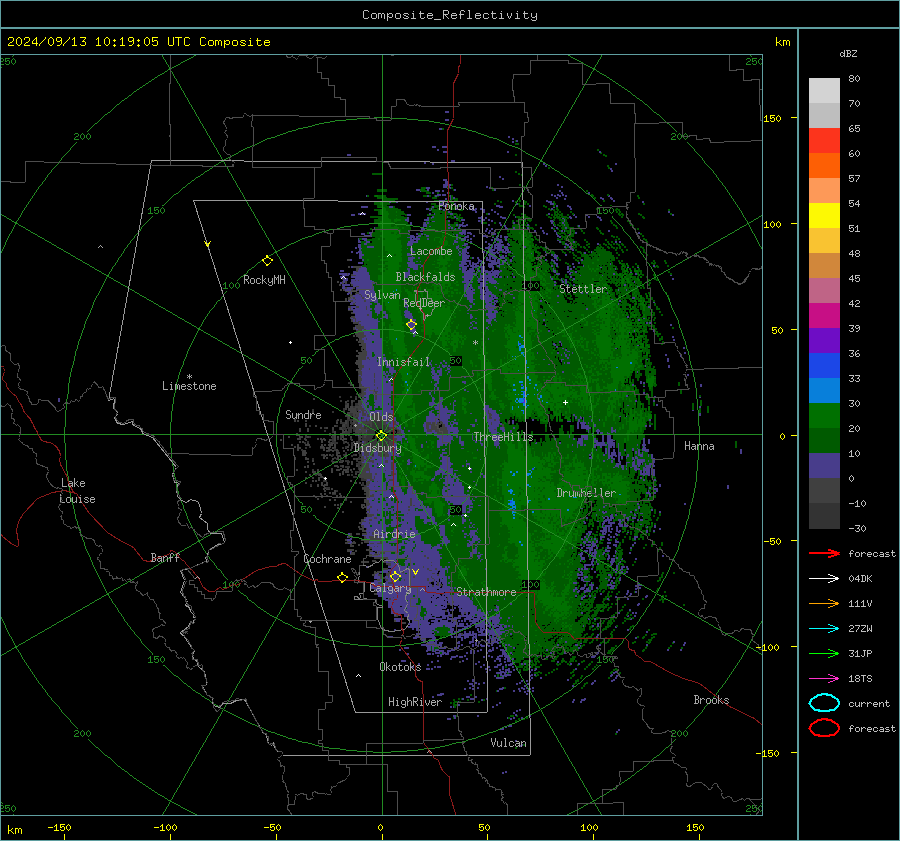This screenshot has width=900, height=841.
Task: Click the yellow radar site marker at Didsbury
Action: [x=381, y=436]
